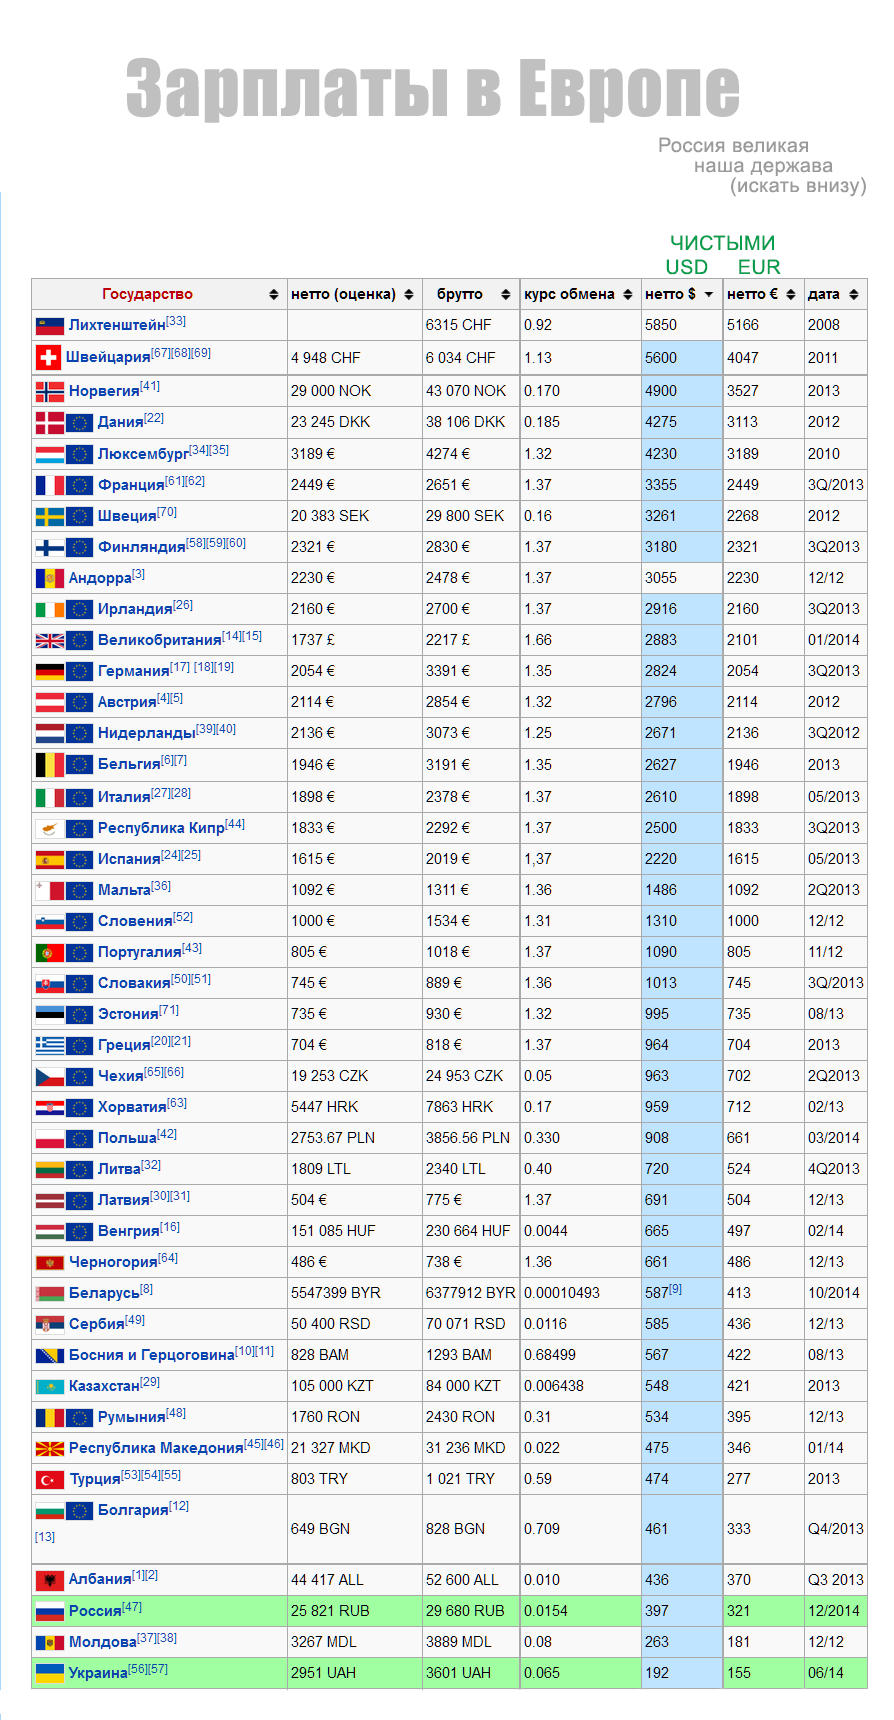The height and width of the screenshot is (1720, 894).
Task: Click the Ukraine flag icon
Action: (x=49, y=1673)
